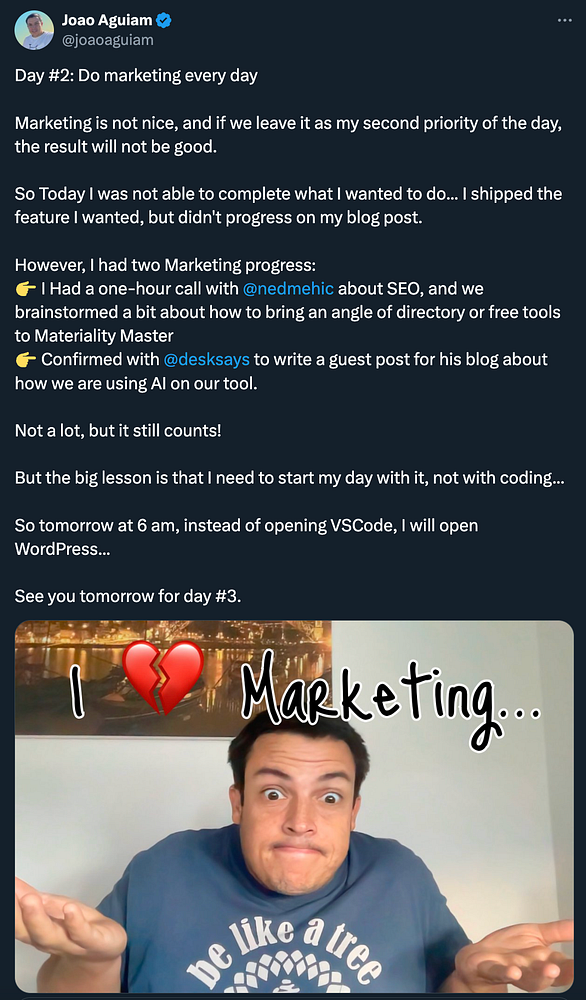The width and height of the screenshot is (586, 1000).
Task: Open the three-dot more options menu
Action: (x=564, y=20)
